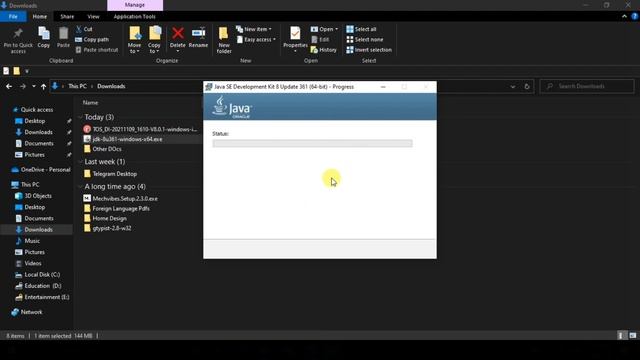Image resolution: width=640 pixels, height=360 pixels.
Task: Refresh the Downloads folder
Action: coord(527,86)
